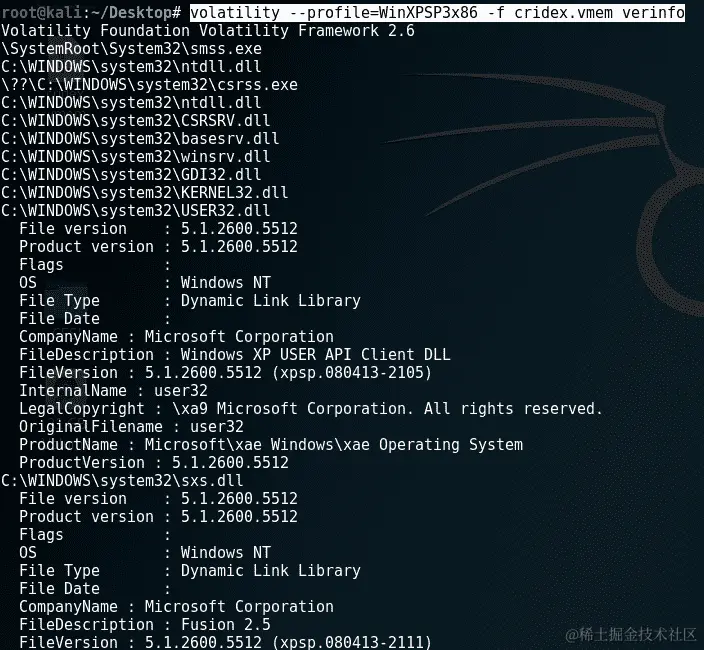Click FileDescription : Fusion 2.5 line
The width and height of the screenshot is (704, 650).
[x=145, y=624]
